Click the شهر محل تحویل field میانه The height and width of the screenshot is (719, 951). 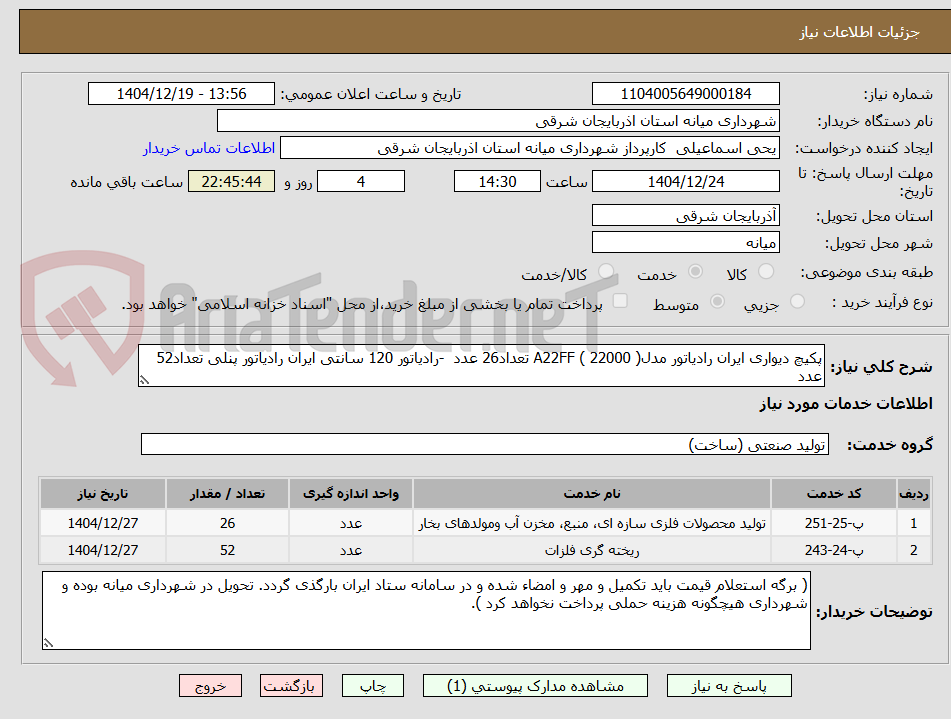[x=685, y=242]
